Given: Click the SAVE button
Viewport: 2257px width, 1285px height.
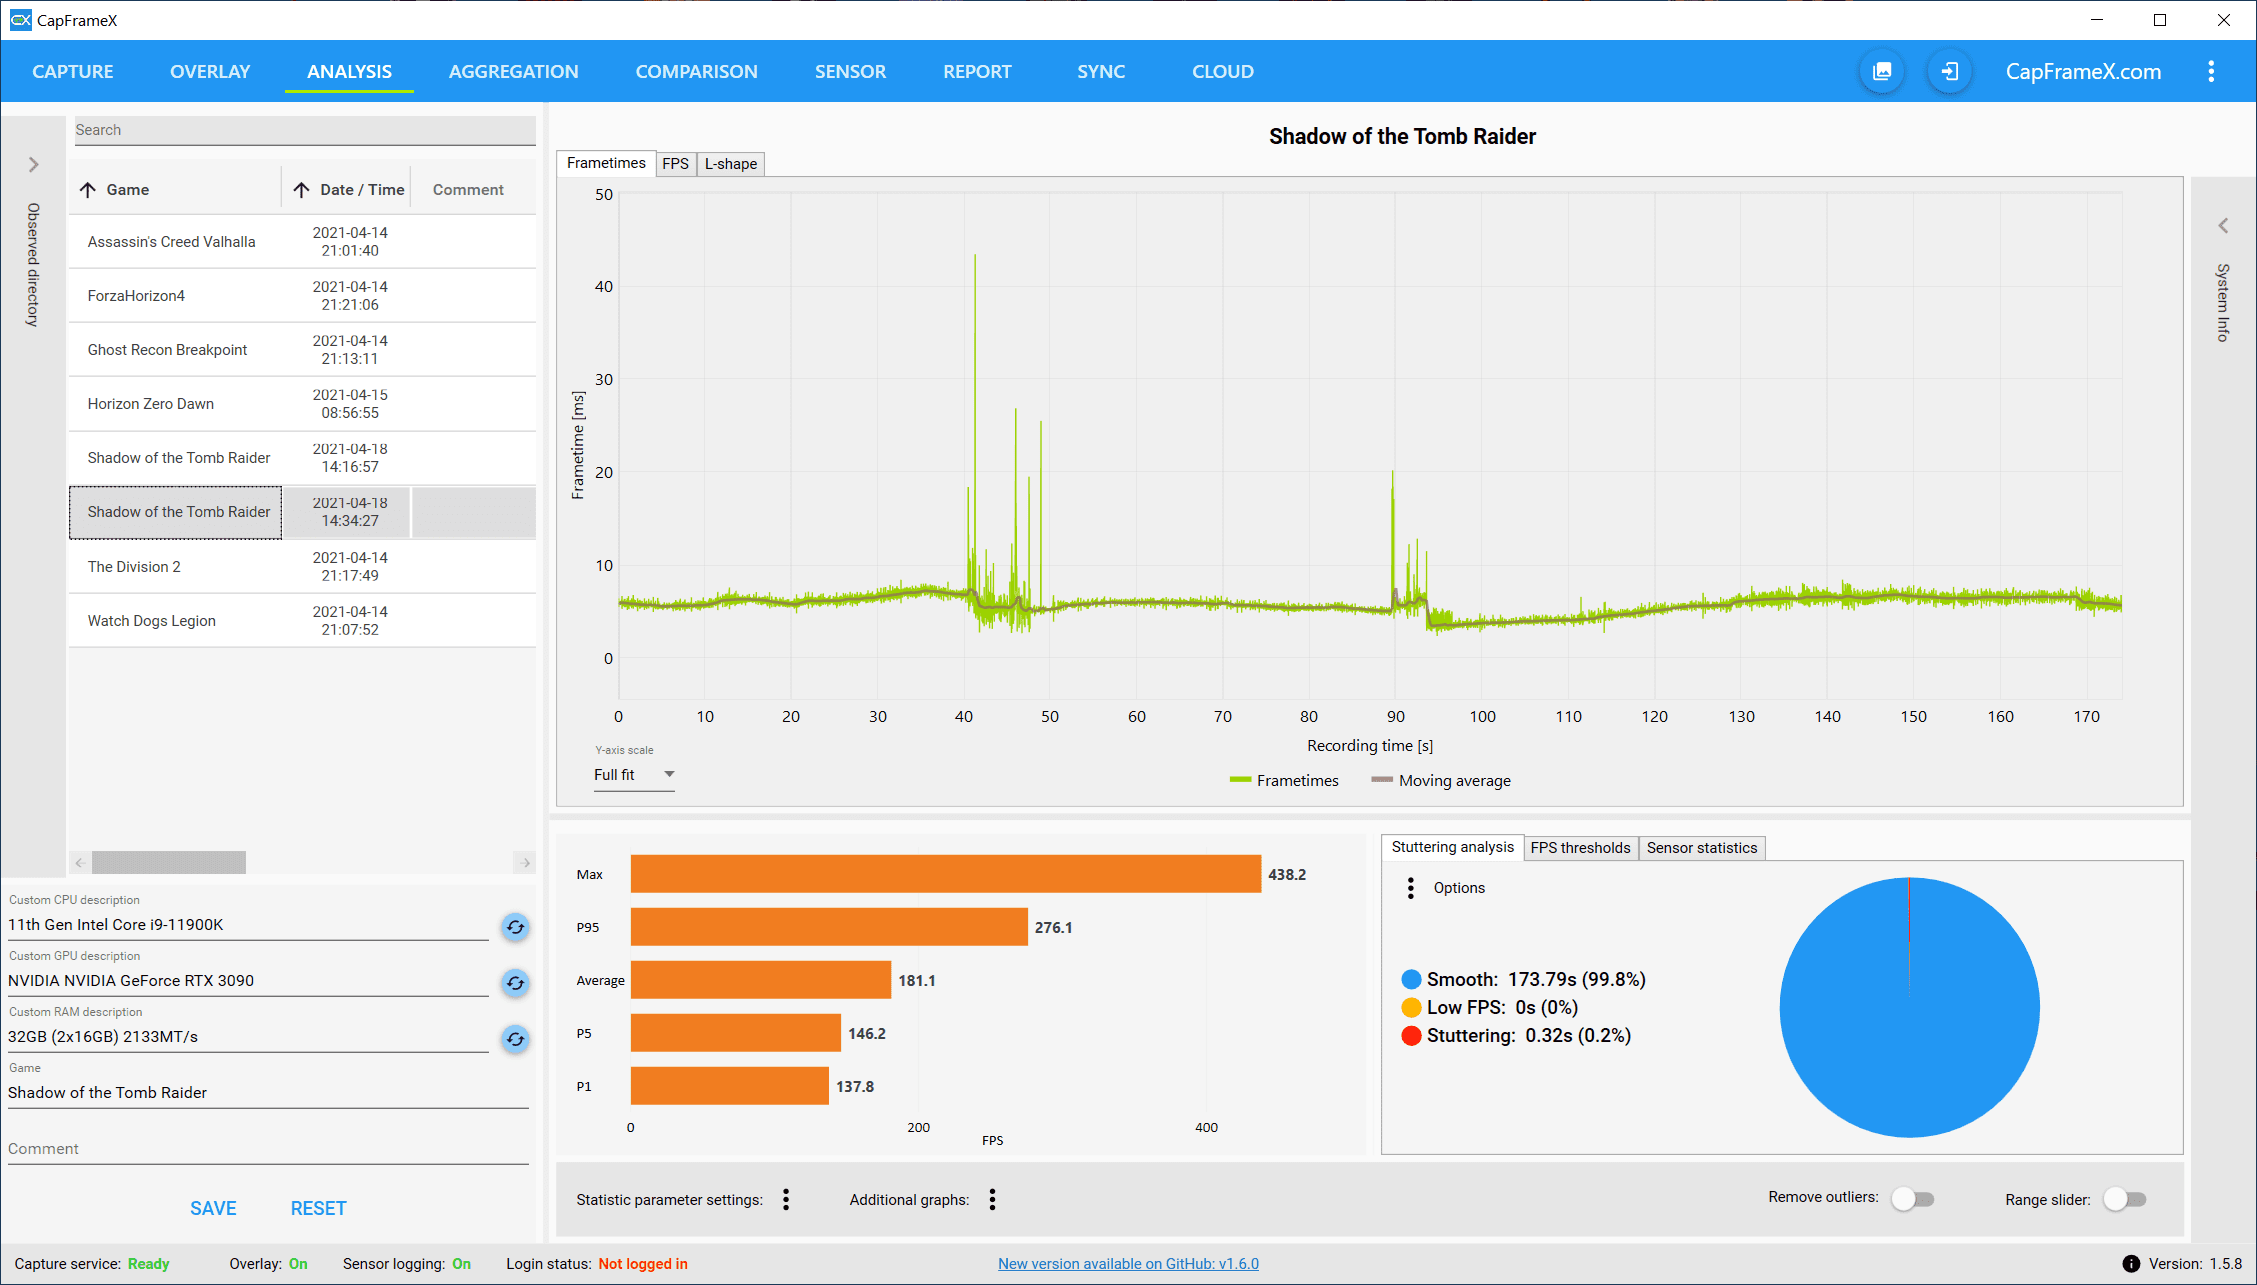Looking at the screenshot, I should 213,1208.
